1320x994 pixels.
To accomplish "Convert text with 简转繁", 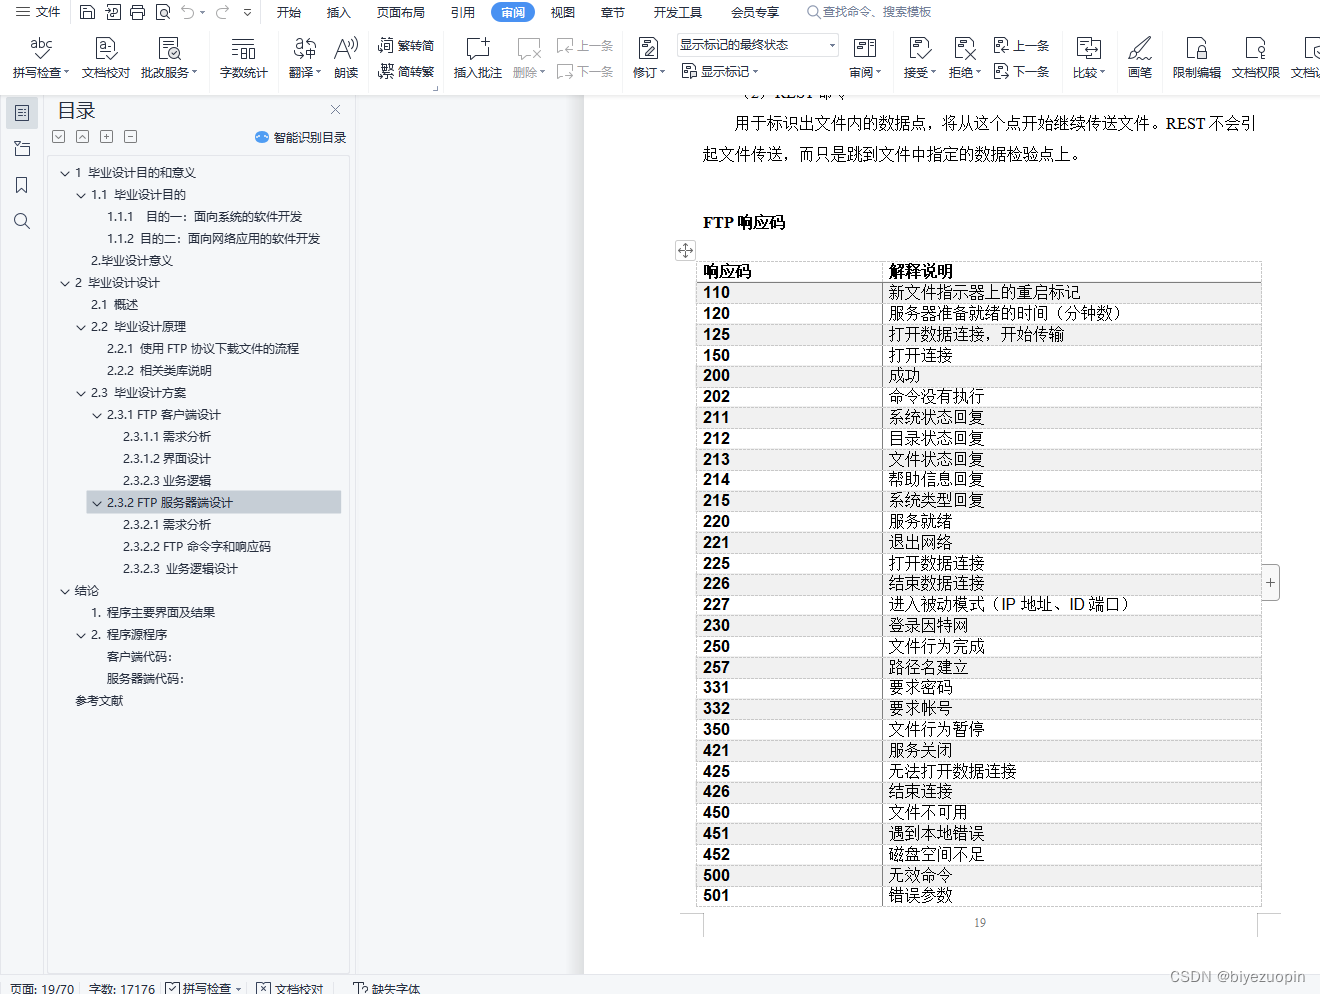I will [x=406, y=71].
